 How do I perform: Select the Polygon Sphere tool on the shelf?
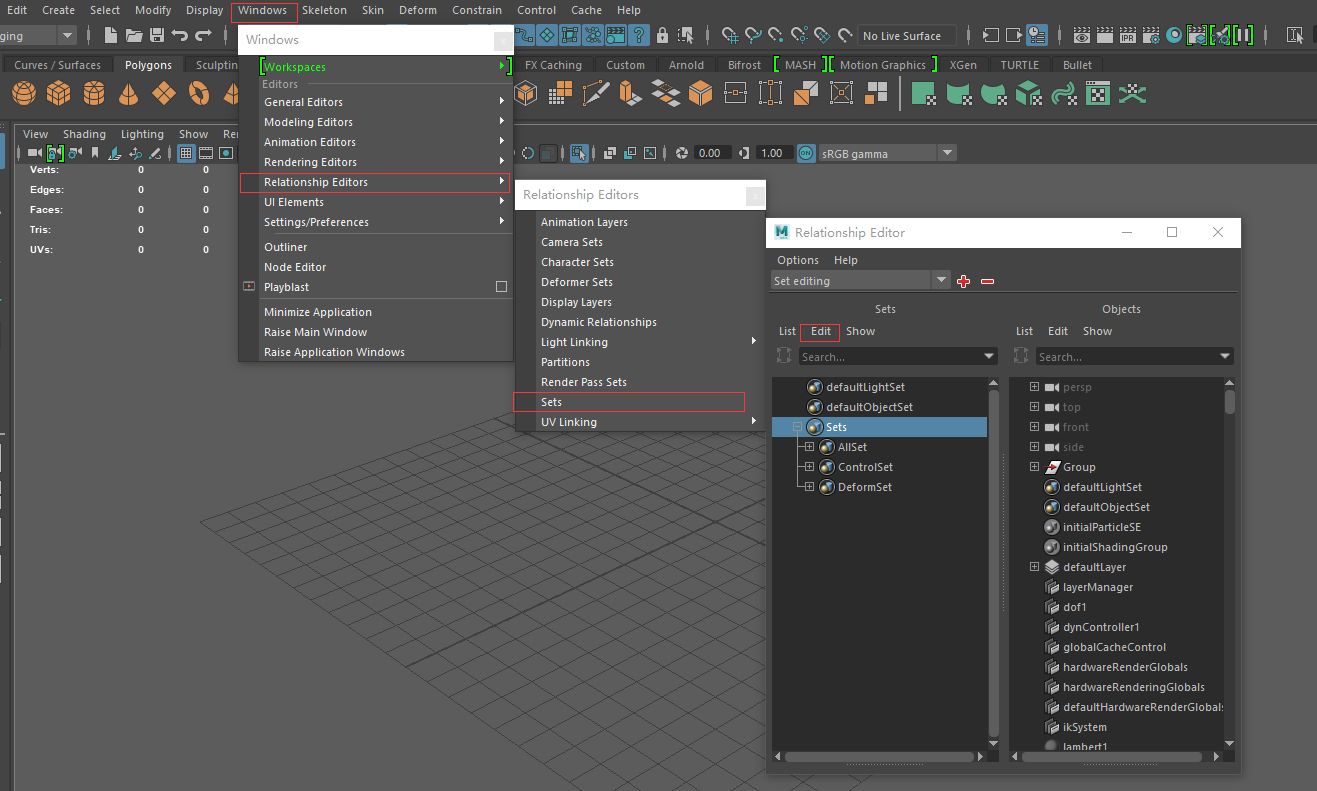(22, 93)
